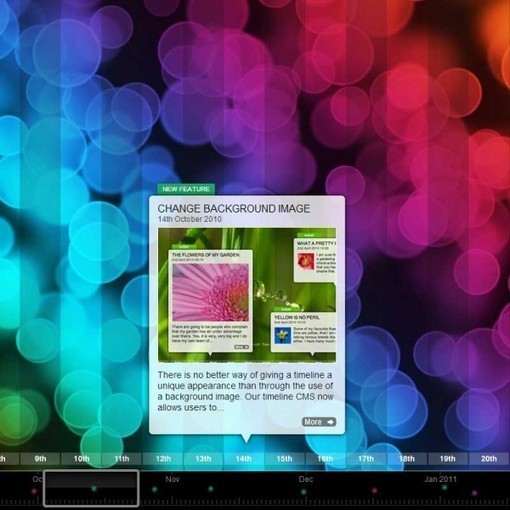Click the green event dot below Dec

[303, 492]
